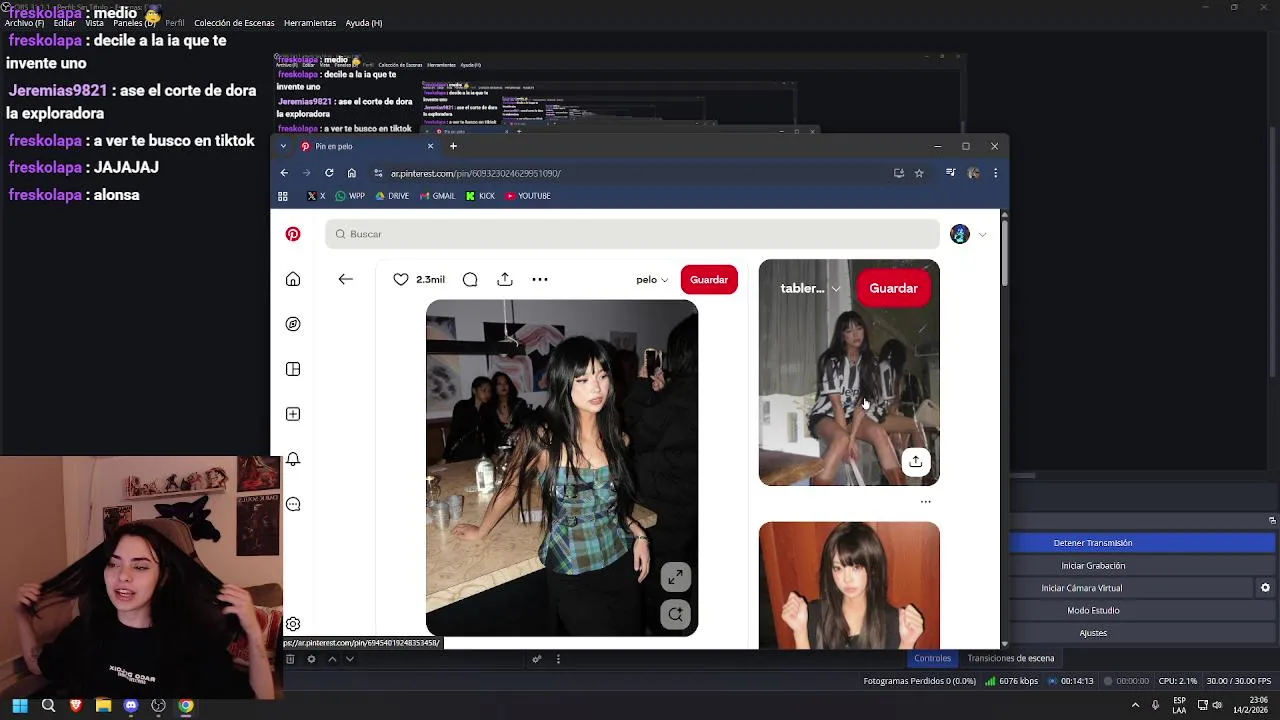Open a new Chrome tab
This screenshot has height=720, width=1280.
453,146
